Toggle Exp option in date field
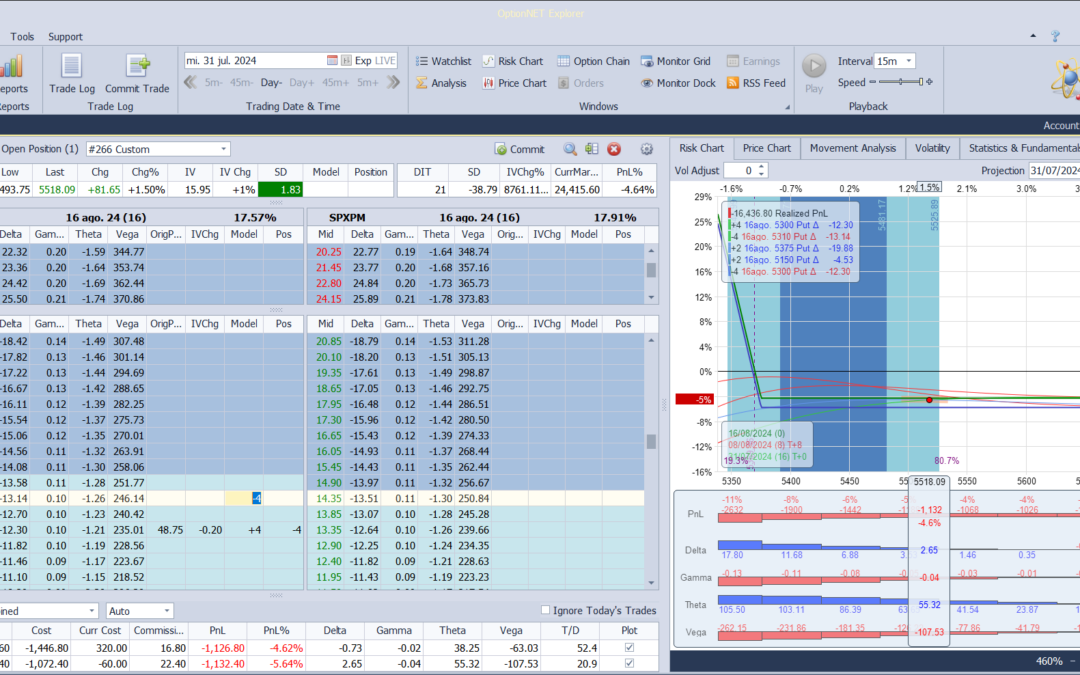1080x675 pixels. (x=363, y=61)
